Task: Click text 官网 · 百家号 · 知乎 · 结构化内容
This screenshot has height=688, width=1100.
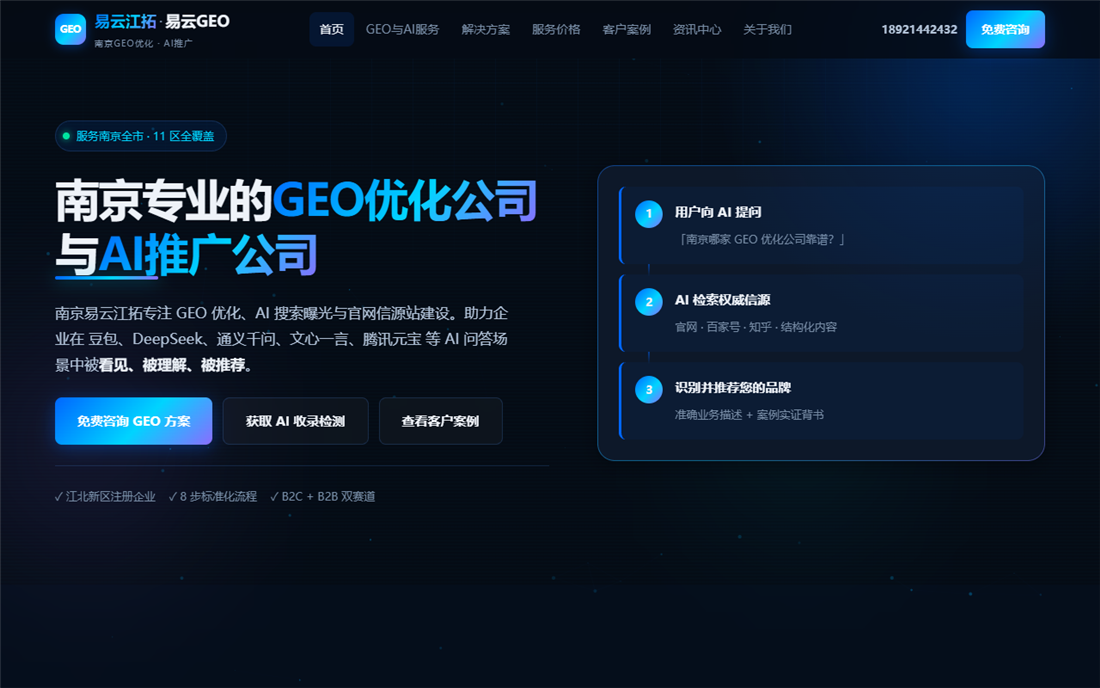Action: click(x=756, y=327)
